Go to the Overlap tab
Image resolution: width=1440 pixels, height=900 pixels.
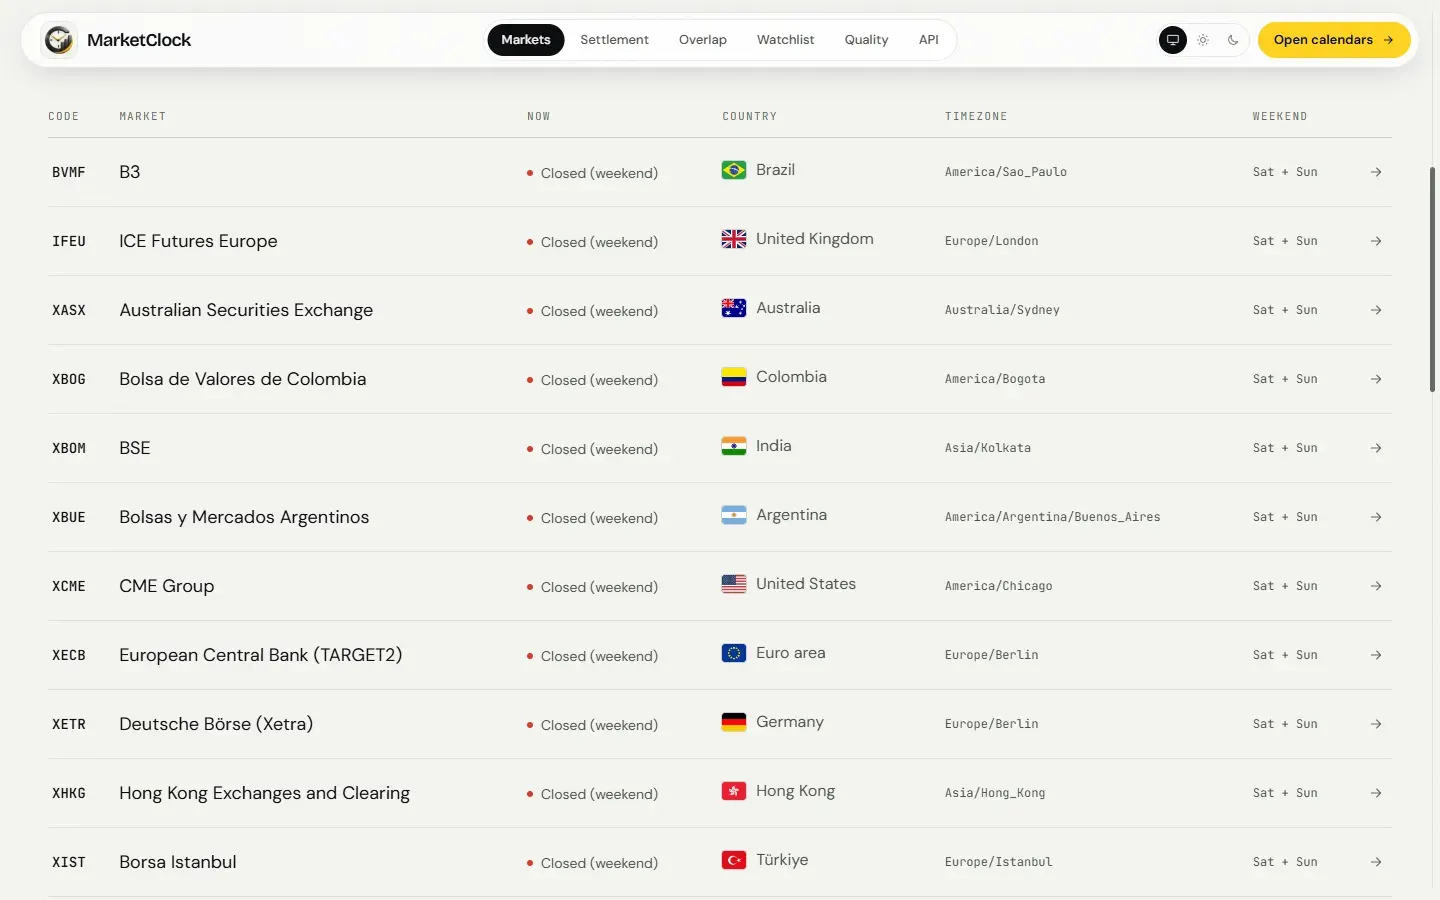pyautogui.click(x=703, y=40)
